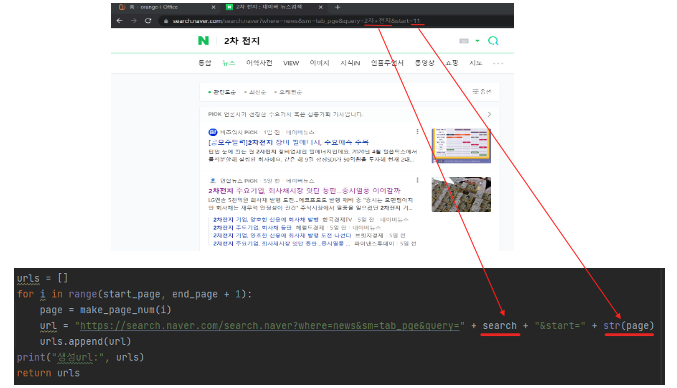Viewport: 677px width, 388px height.
Task: Click the 'search' variable in code
Action: coord(500,325)
